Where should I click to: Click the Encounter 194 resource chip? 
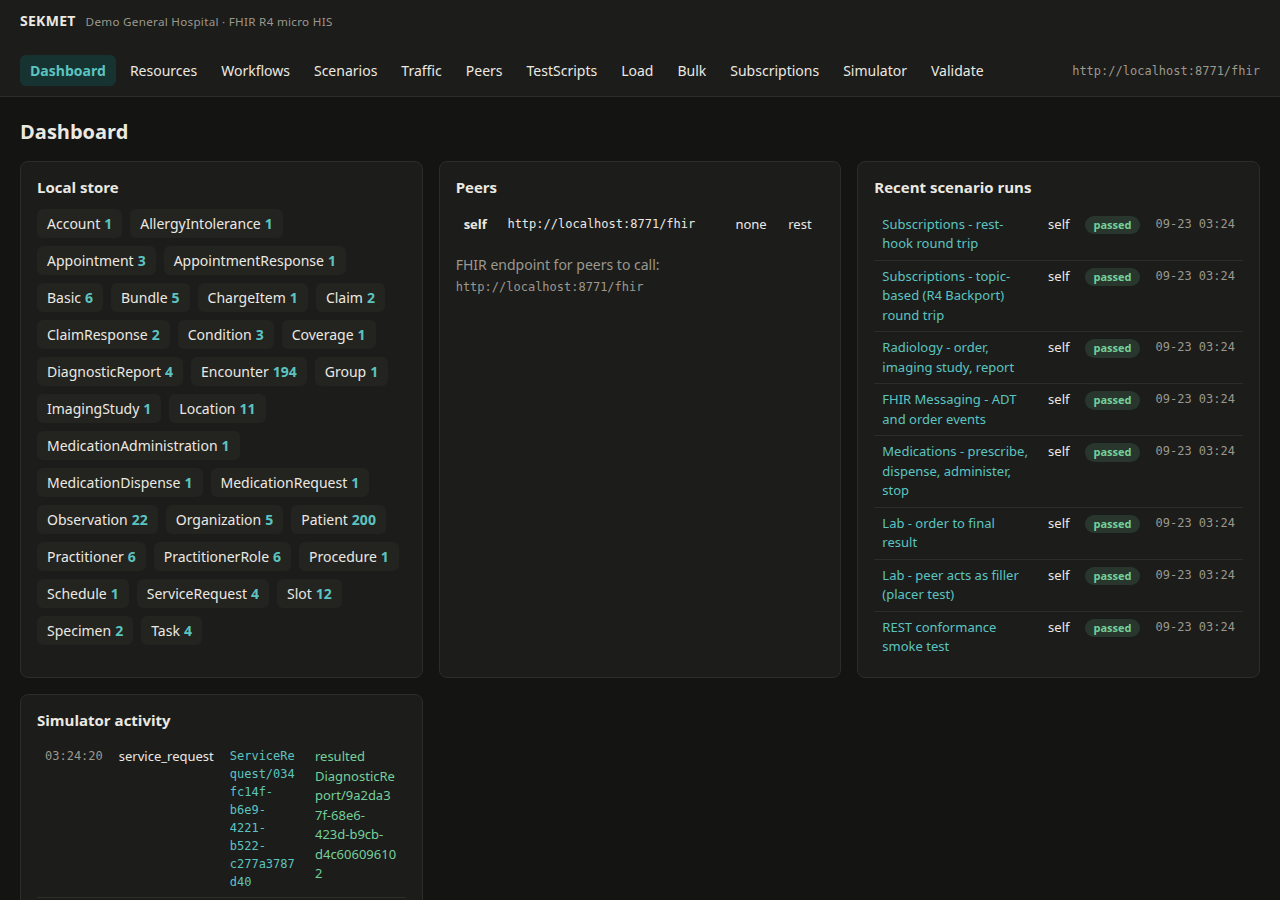click(x=249, y=372)
